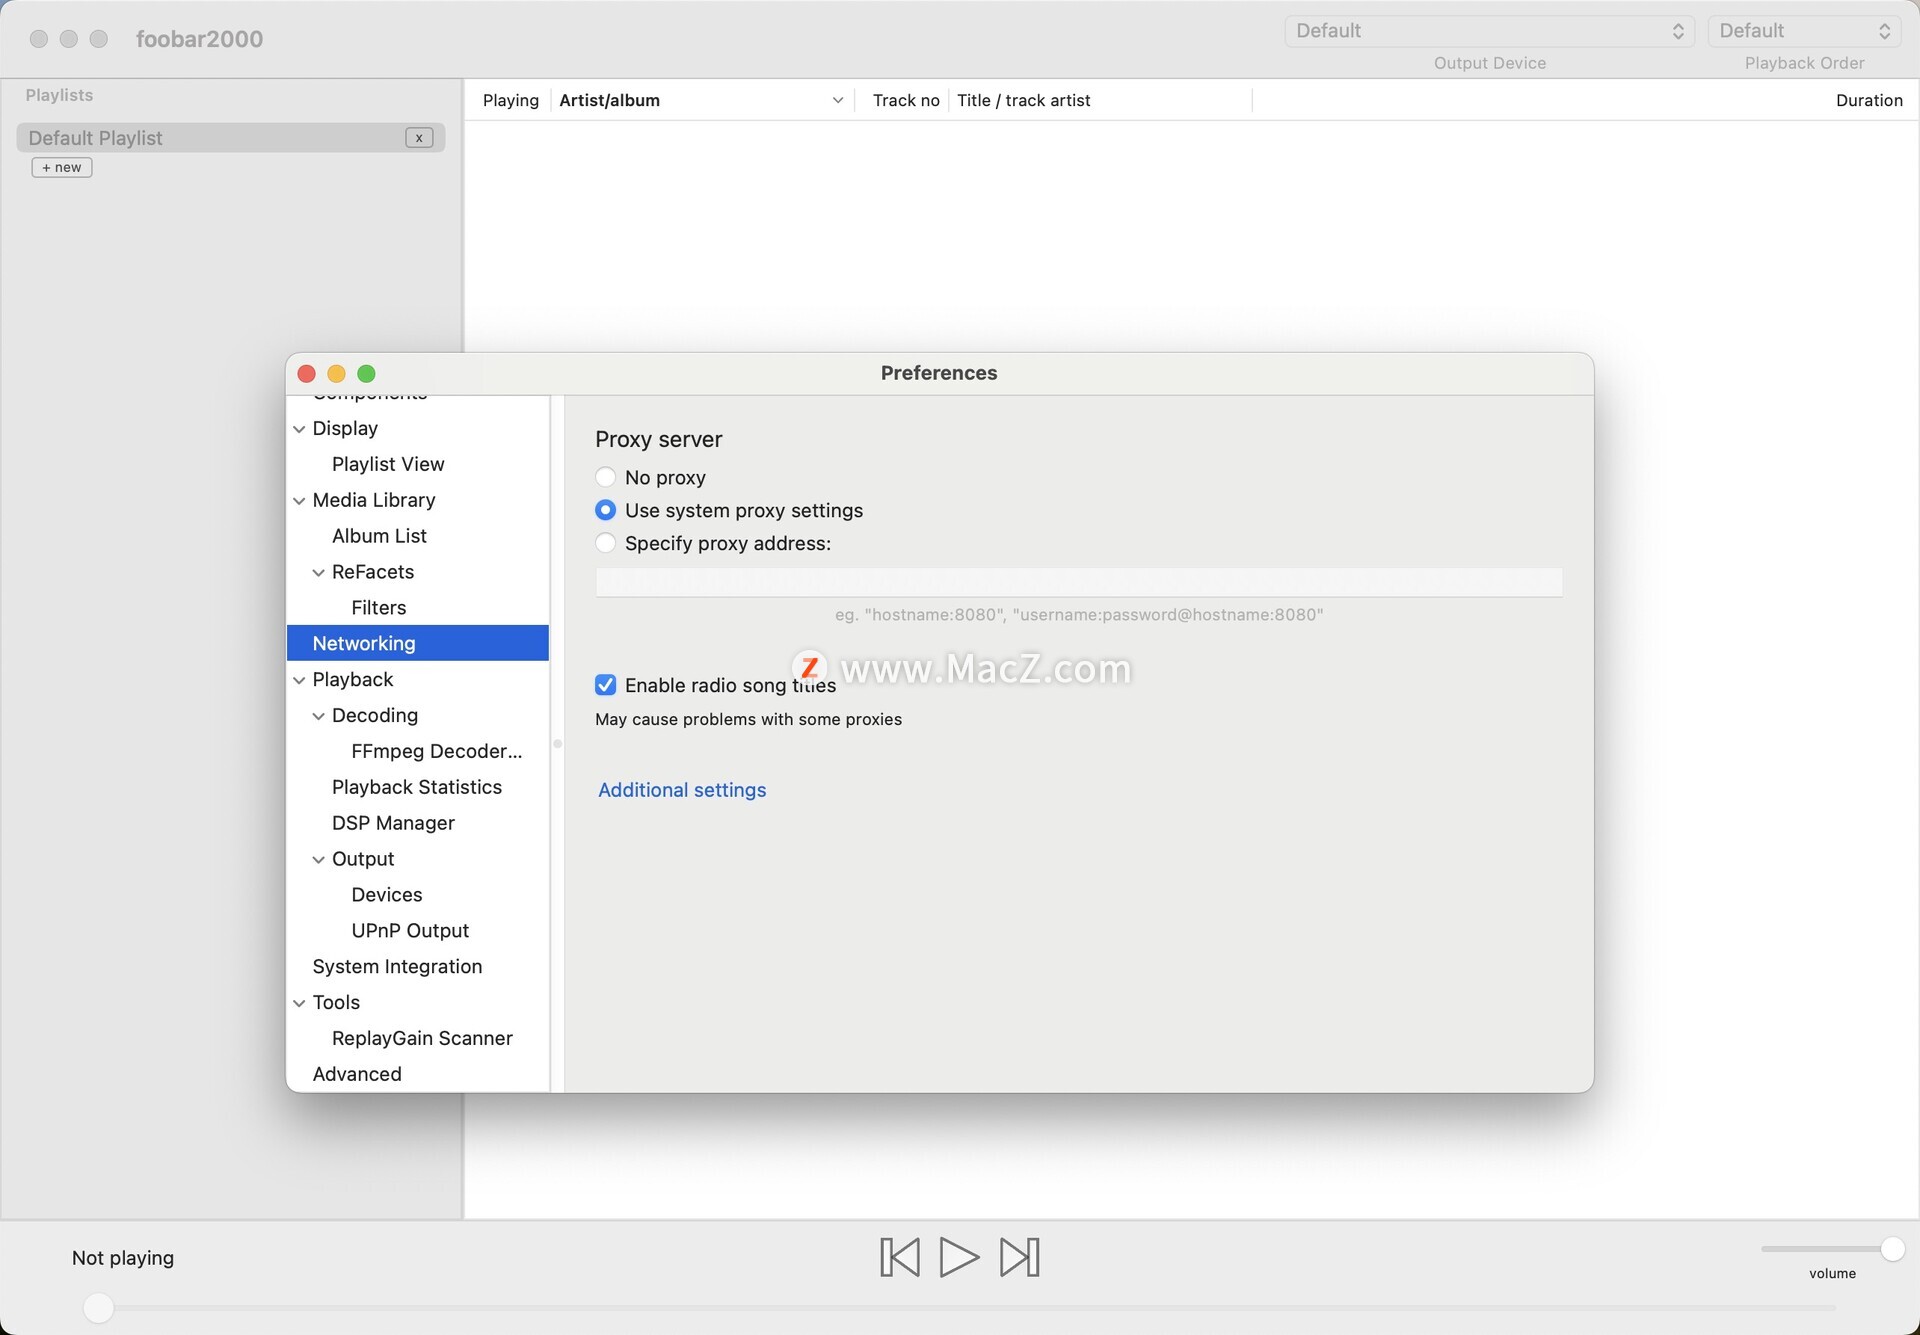Click the Media Library tree label
Image resolution: width=1920 pixels, height=1335 pixels.
pos(373,500)
